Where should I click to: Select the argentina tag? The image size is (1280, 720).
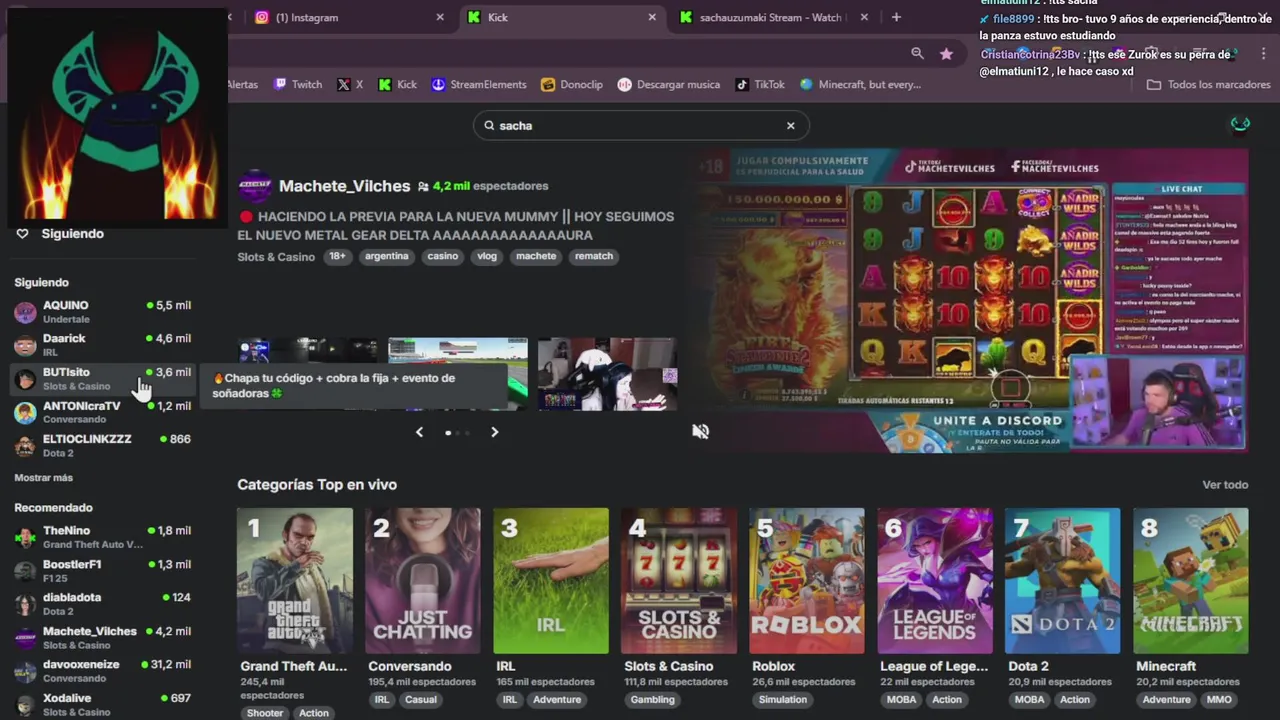click(386, 256)
